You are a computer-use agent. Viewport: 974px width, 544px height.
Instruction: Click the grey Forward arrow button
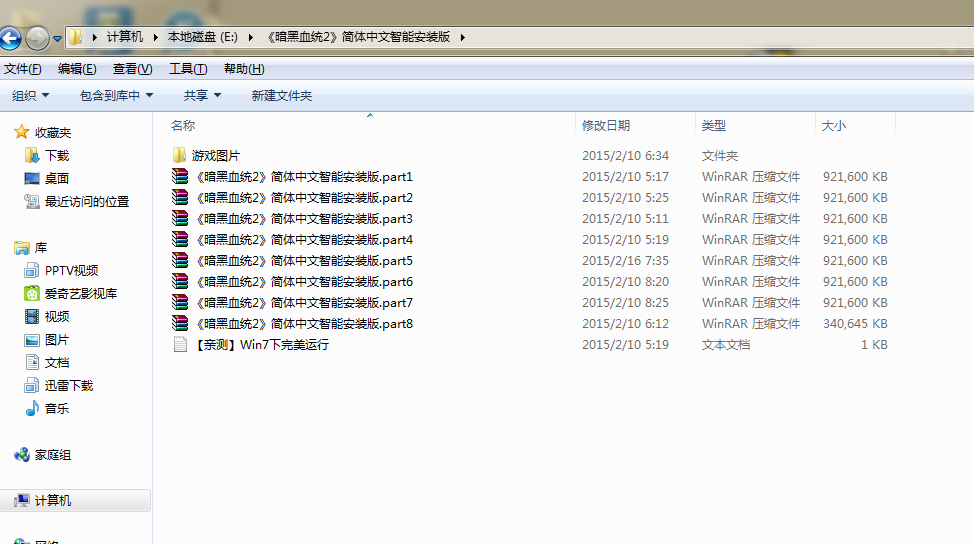[x=37, y=39]
